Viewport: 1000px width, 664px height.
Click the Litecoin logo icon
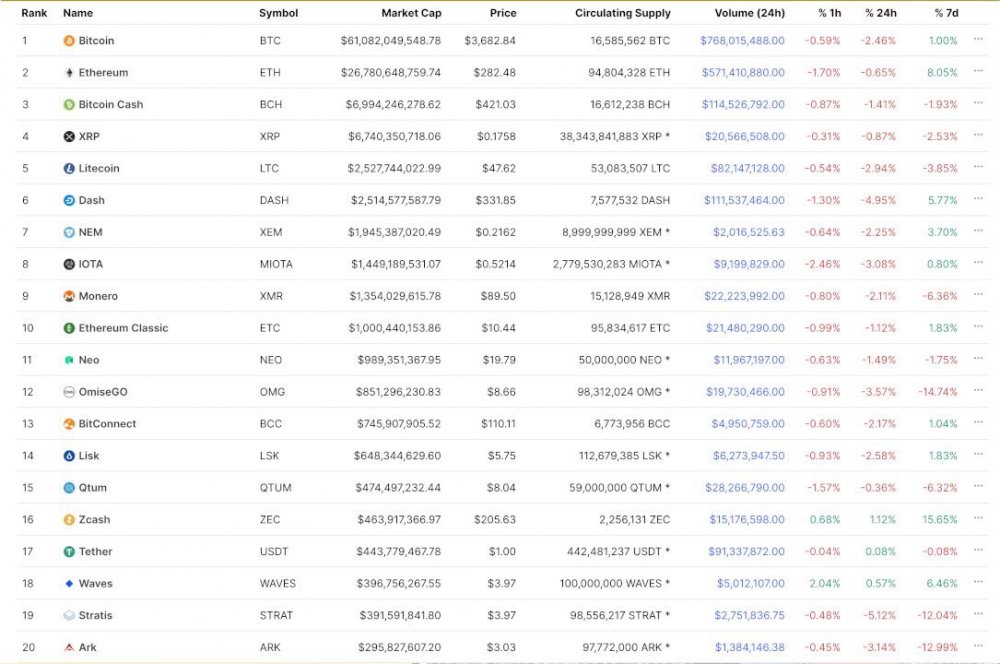[69, 168]
